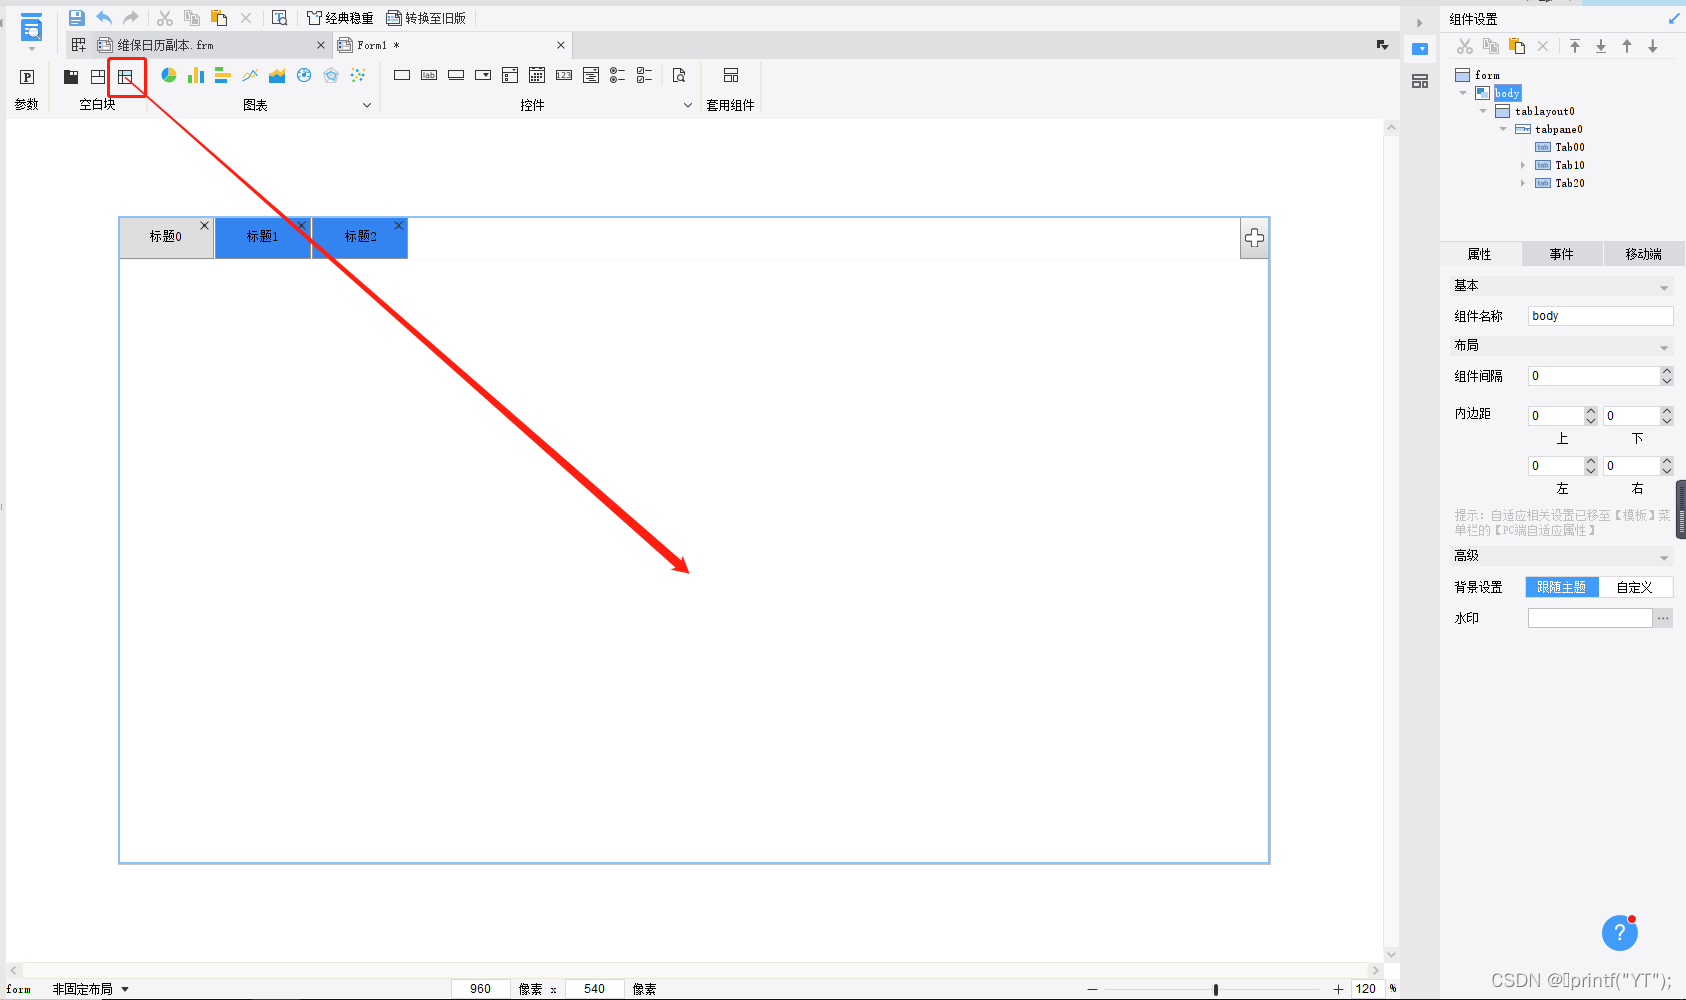1686x1000 pixels.
Task: Click the Redo arrow icon
Action: (x=131, y=18)
